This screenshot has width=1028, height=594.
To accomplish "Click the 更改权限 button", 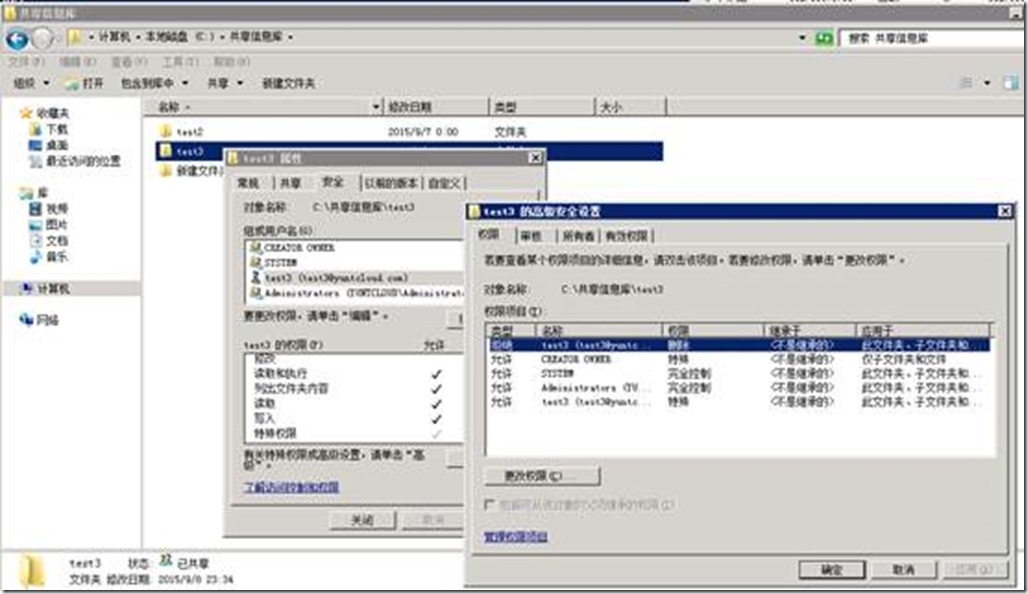I will click(542, 476).
